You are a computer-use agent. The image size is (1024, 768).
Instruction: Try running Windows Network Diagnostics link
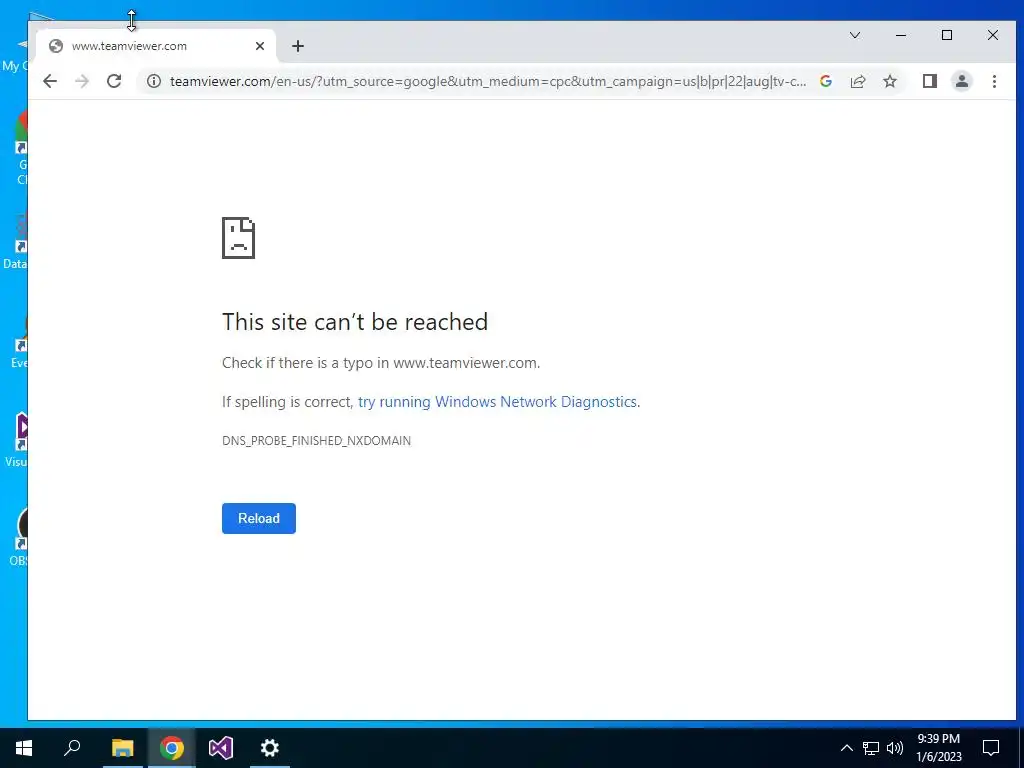coord(497,402)
